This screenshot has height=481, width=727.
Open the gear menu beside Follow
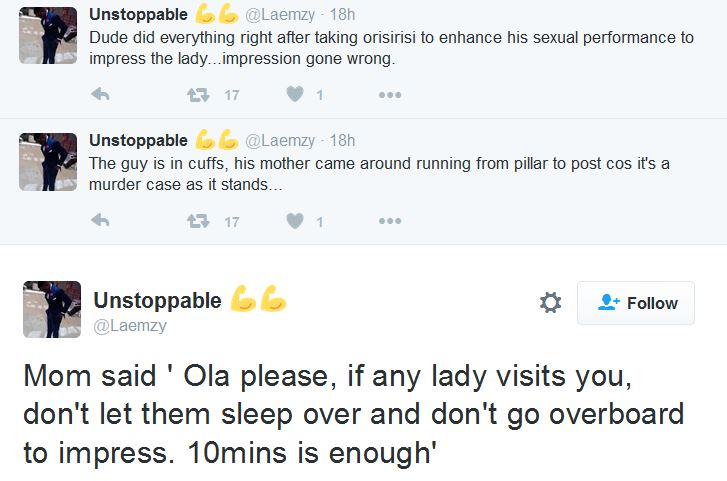pyautogui.click(x=550, y=303)
